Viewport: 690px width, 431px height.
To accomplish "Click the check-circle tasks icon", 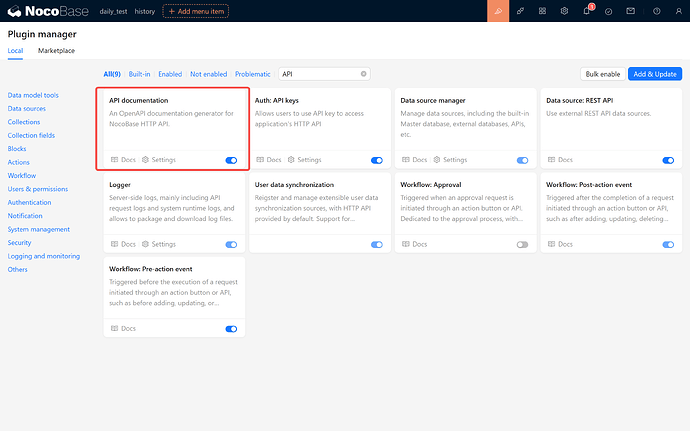I will [609, 11].
